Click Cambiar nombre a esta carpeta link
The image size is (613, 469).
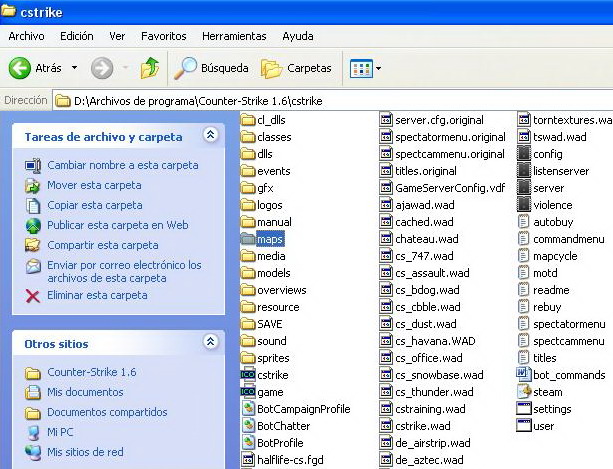click(122, 165)
